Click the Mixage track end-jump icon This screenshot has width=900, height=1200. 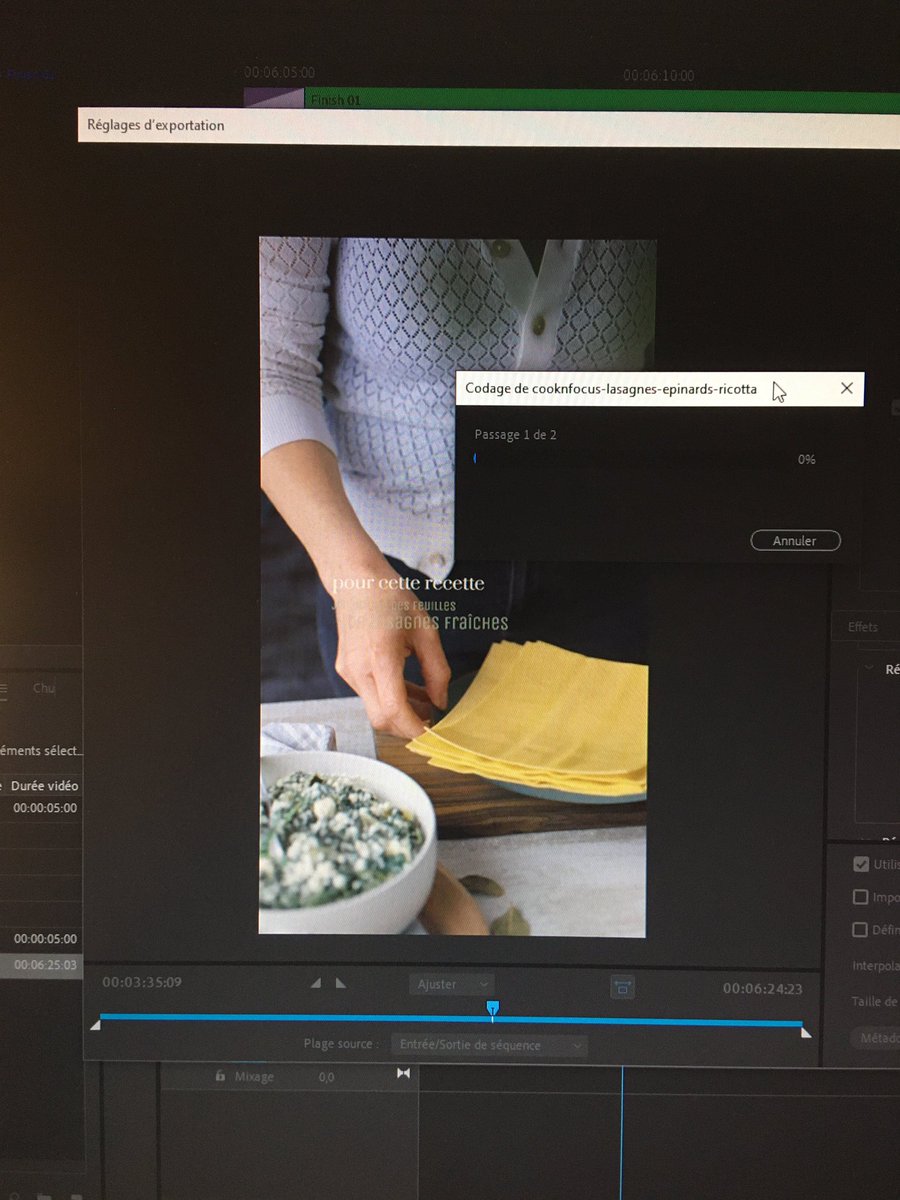coord(403,1073)
